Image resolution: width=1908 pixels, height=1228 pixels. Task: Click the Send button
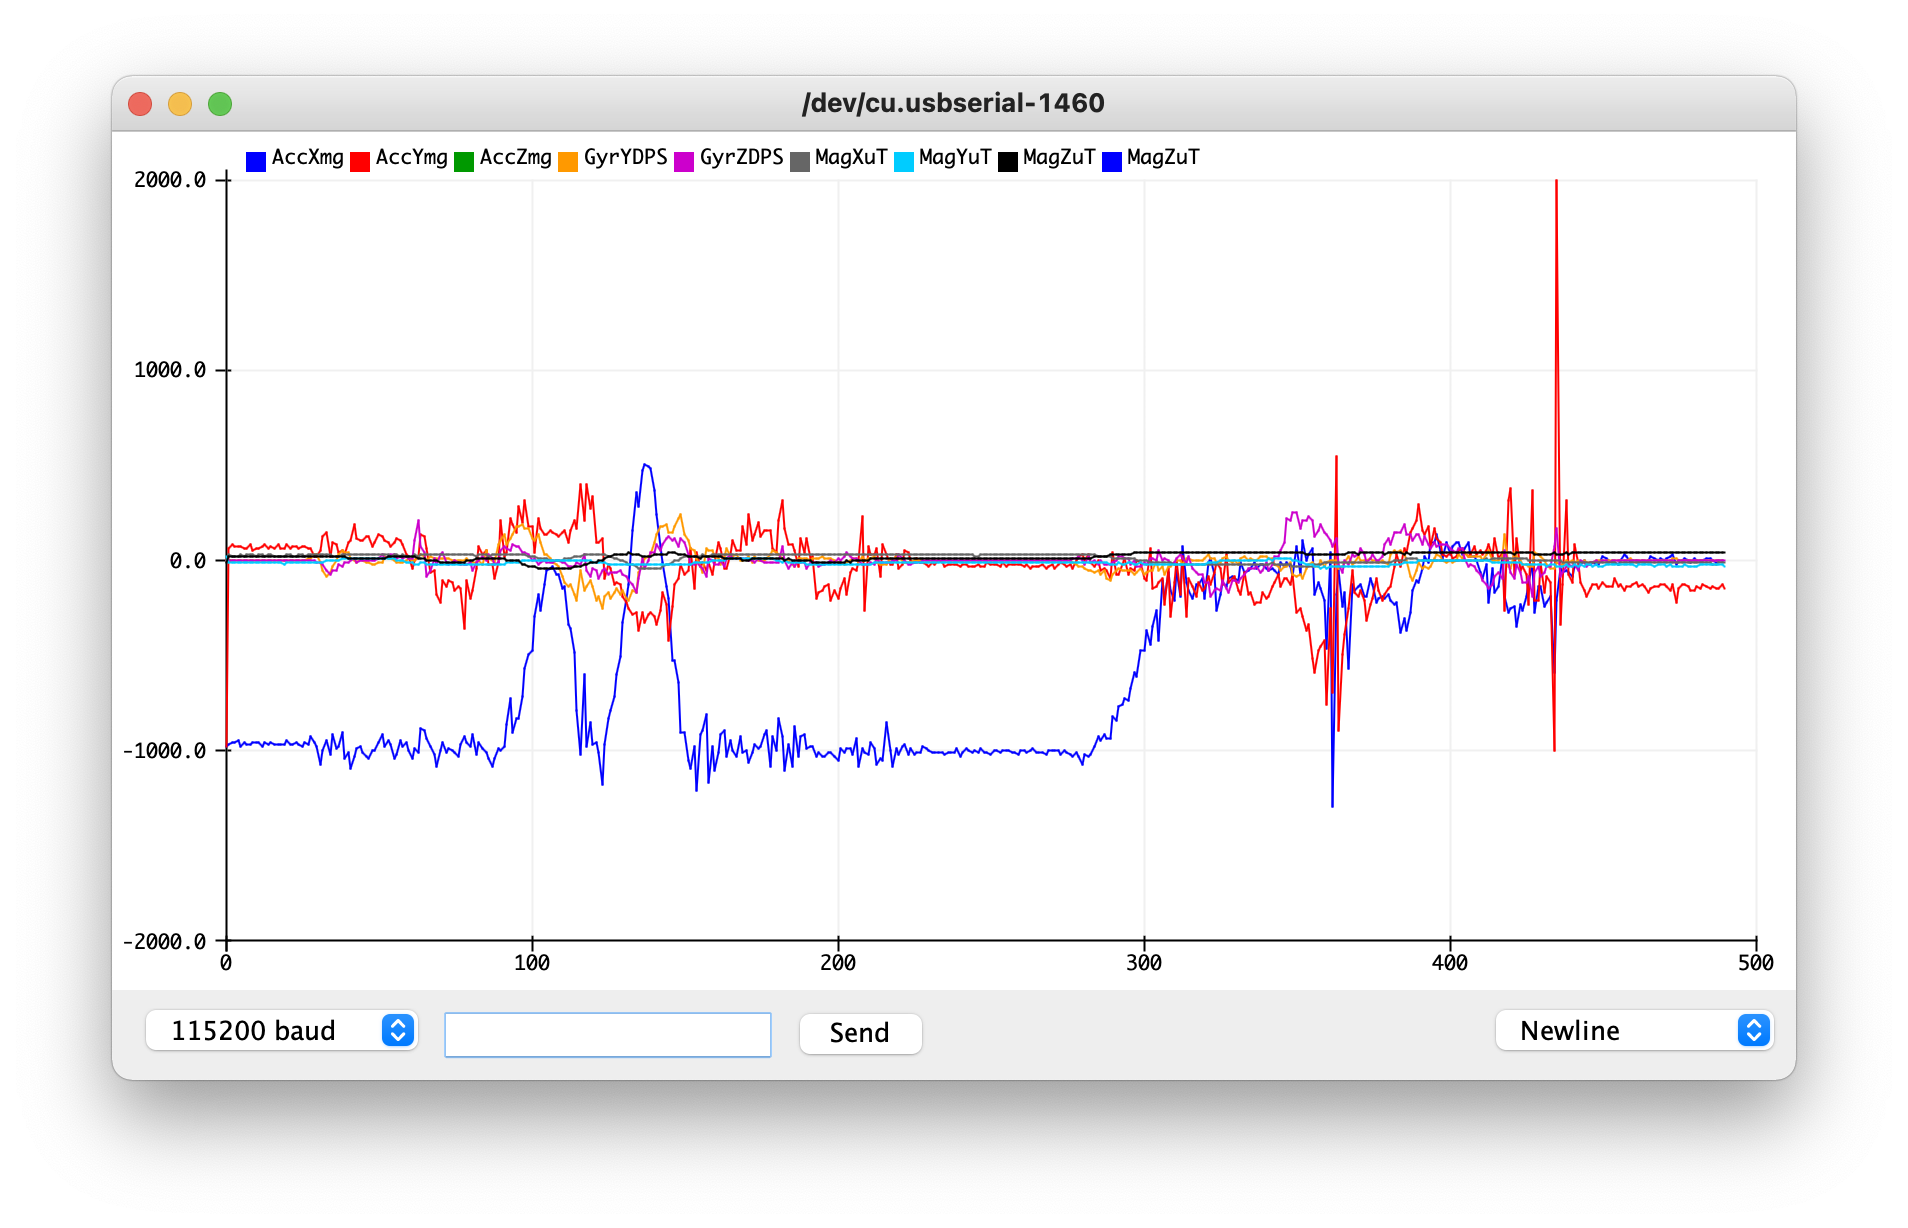[860, 1033]
